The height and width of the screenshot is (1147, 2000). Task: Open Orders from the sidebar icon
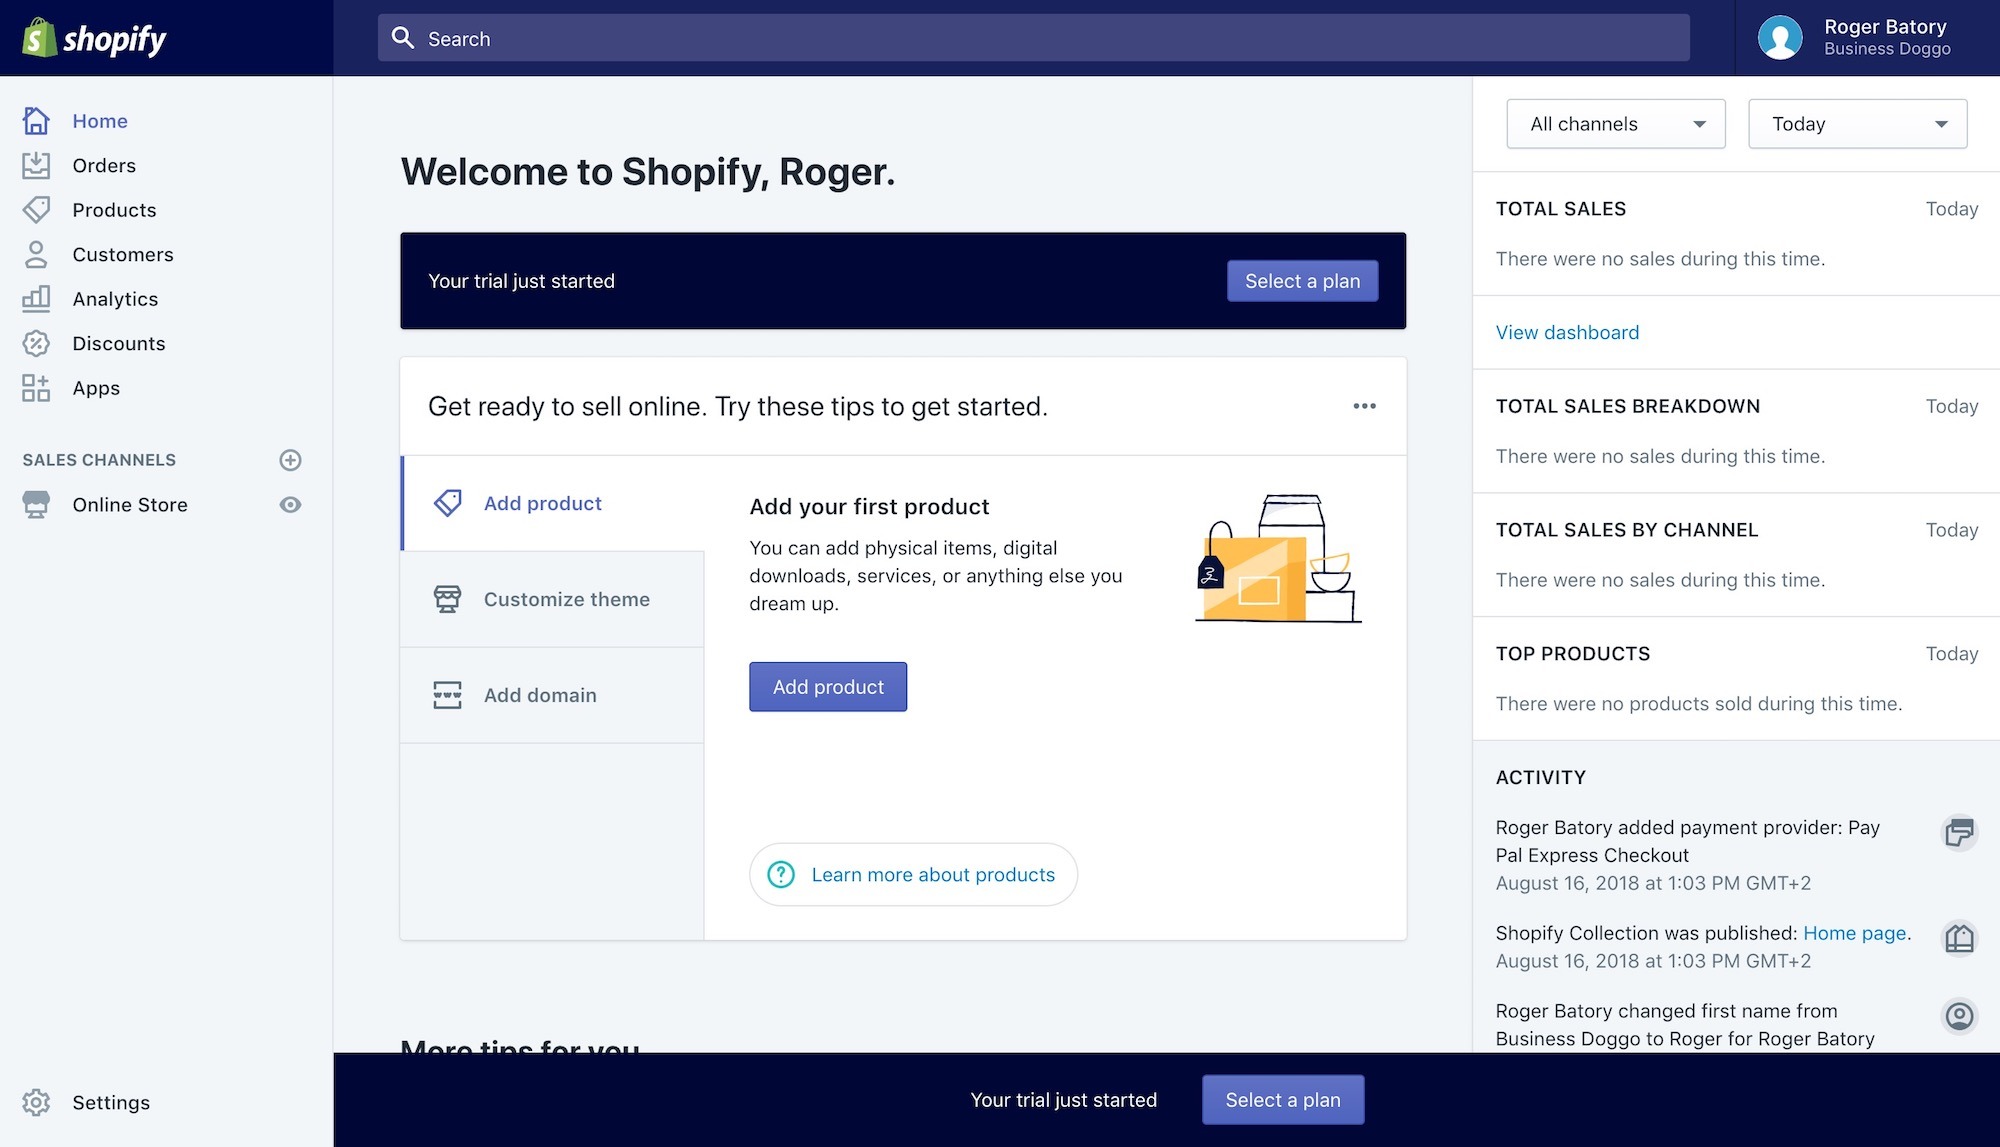pyautogui.click(x=36, y=166)
